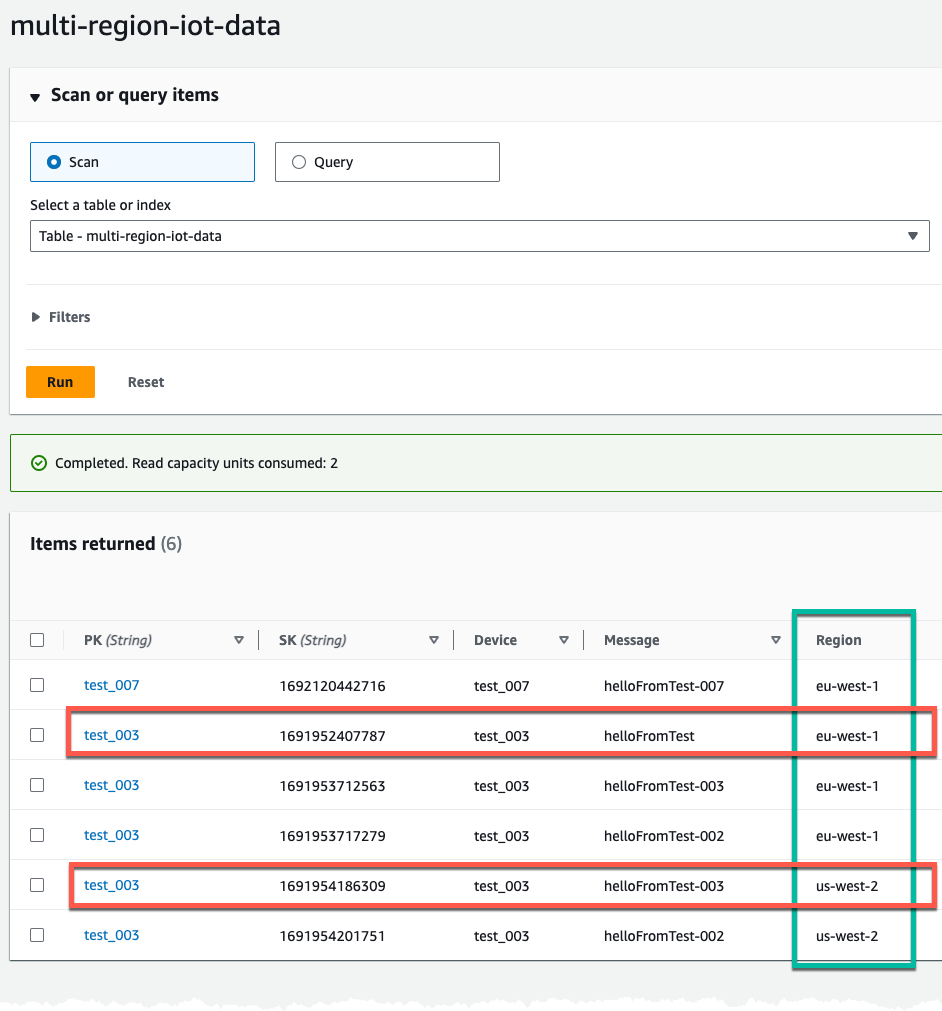Tick checkbox for row with SK 1691953717279
Image resolution: width=942 pixels, height=1011 pixels.
(x=37, y=835)
